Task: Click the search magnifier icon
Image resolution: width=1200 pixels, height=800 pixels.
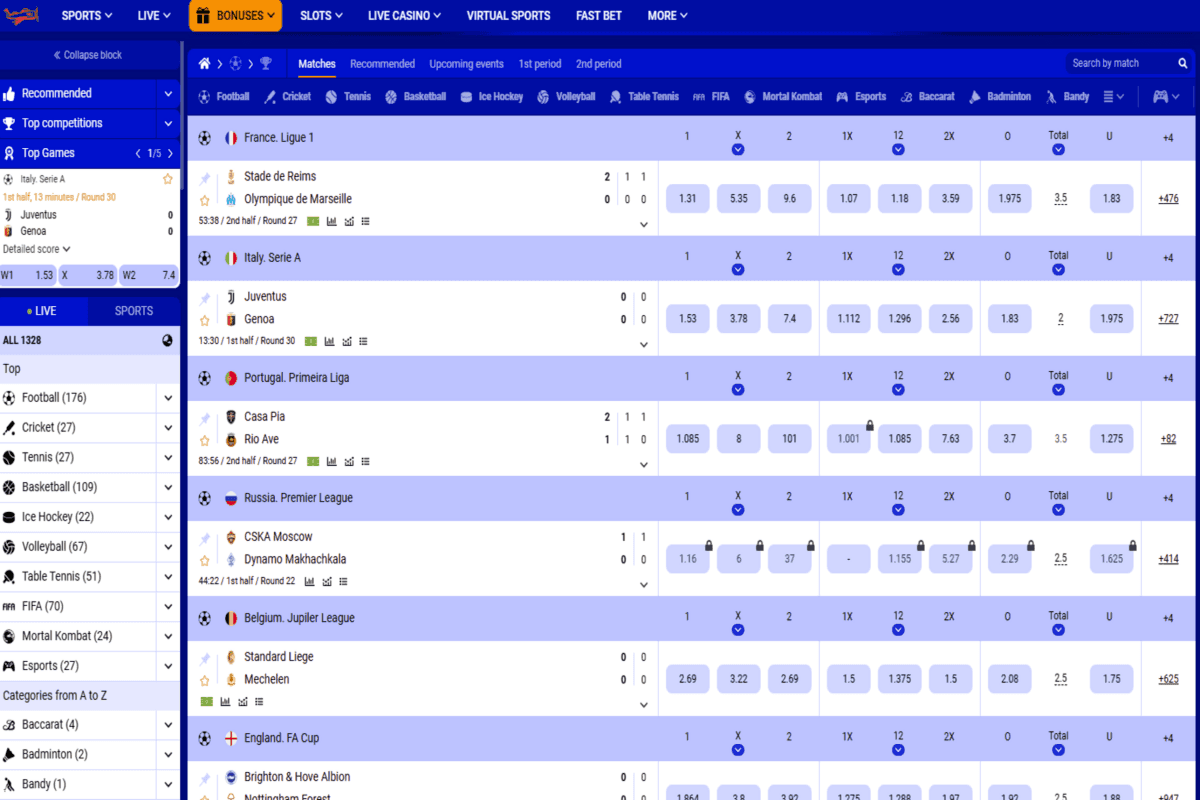Action: [1182, 64]
